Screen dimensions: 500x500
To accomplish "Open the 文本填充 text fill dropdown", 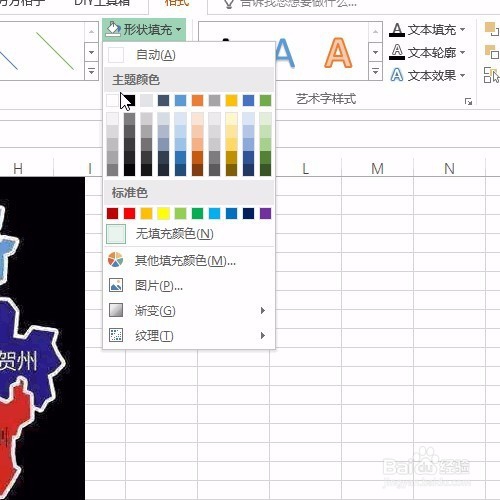I will (x=428, y=30).
